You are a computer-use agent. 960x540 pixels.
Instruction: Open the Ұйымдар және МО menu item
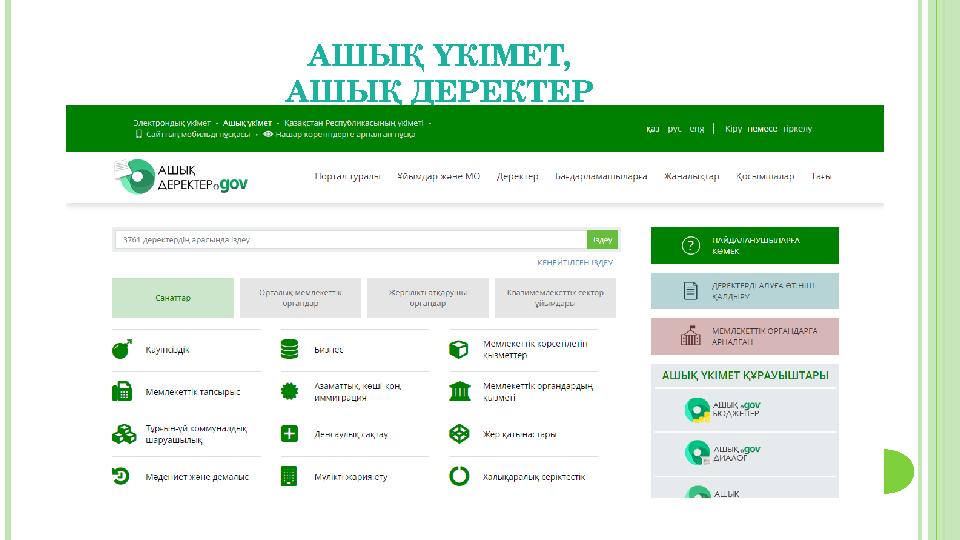pos(438,176)
